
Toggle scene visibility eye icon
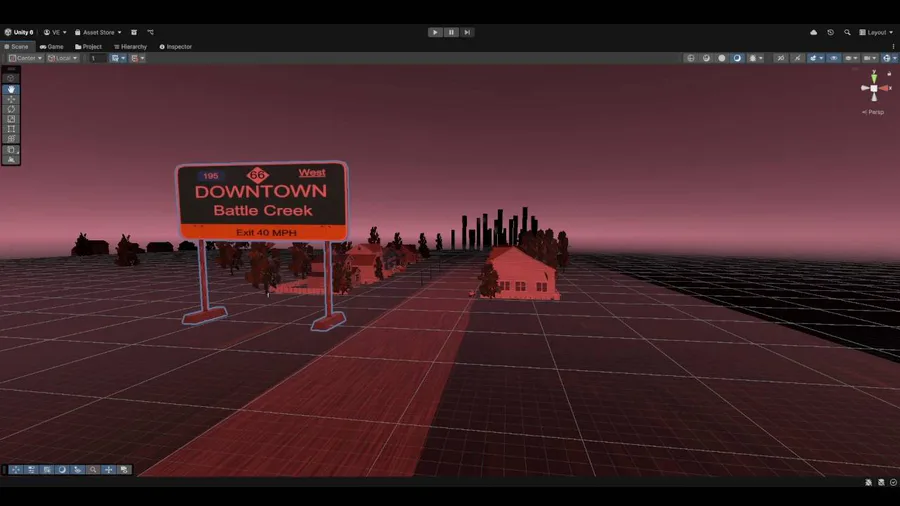[x=833, y=58]
